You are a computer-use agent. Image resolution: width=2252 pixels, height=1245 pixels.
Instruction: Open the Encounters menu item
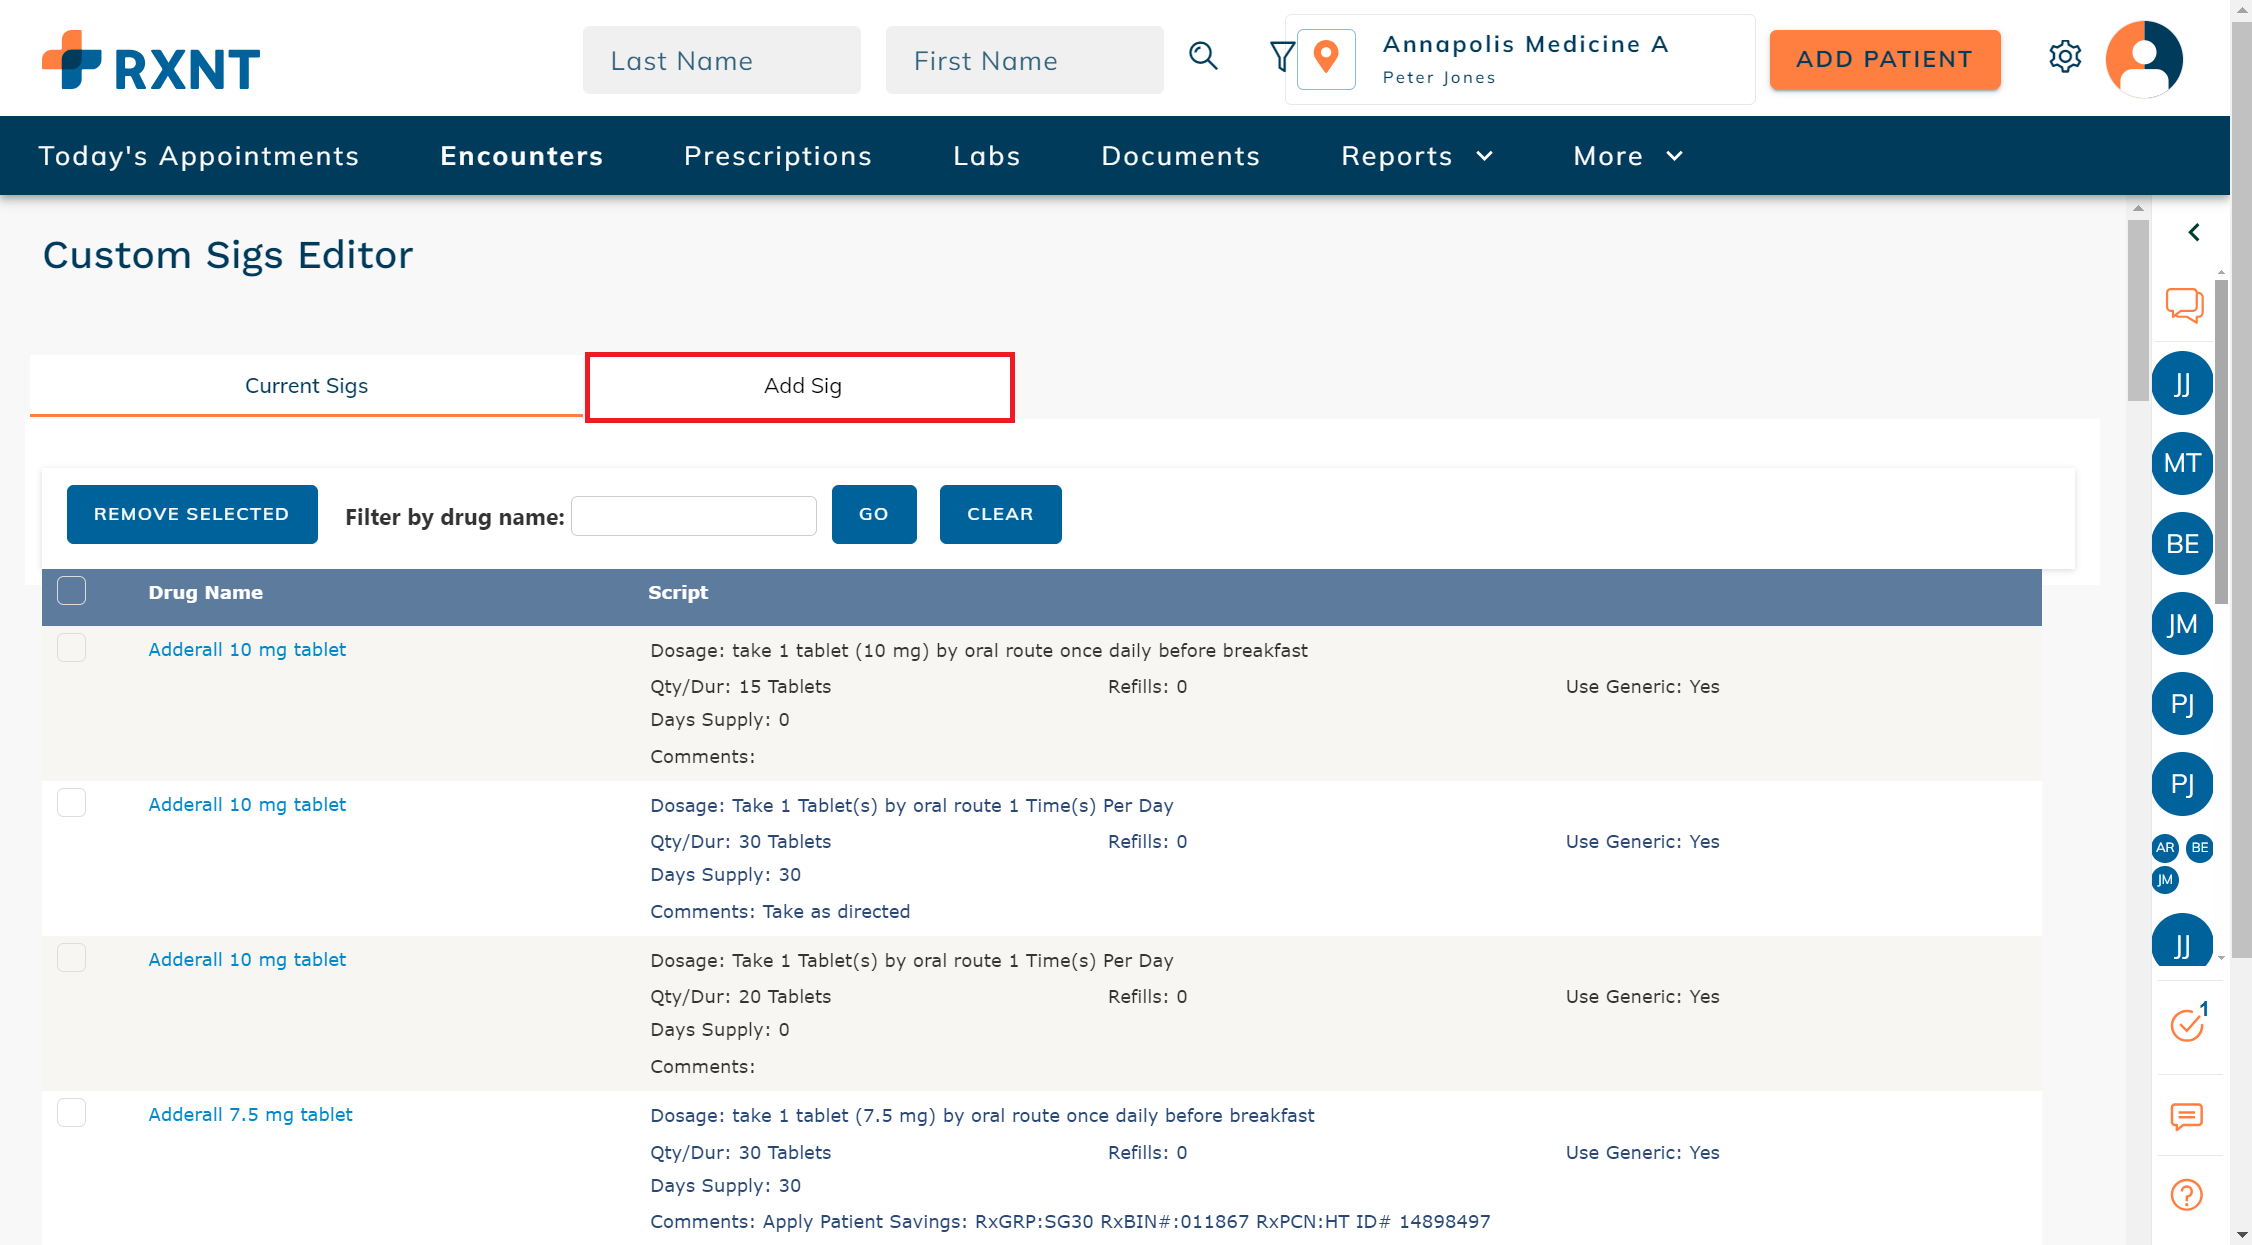point(522,156)
